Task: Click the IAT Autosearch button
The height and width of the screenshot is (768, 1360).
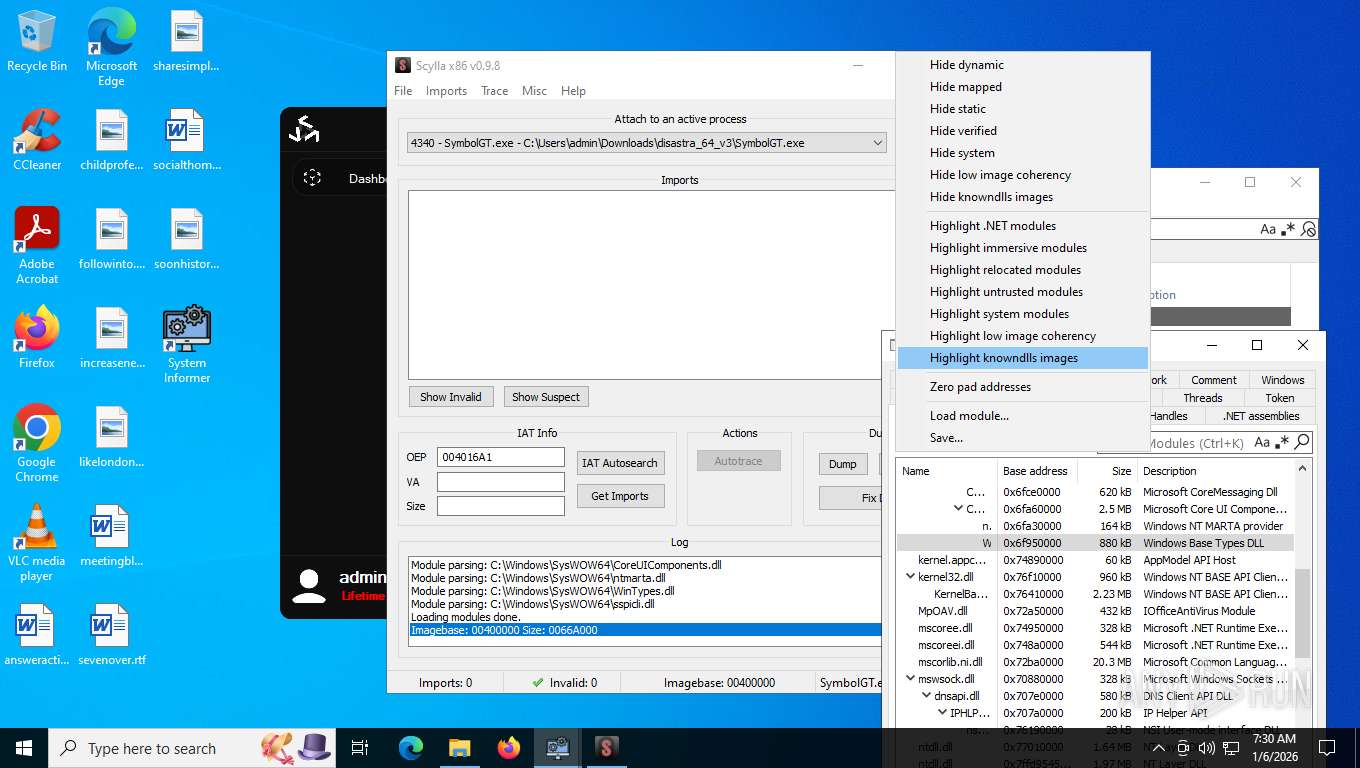Action: click(620, 463)
